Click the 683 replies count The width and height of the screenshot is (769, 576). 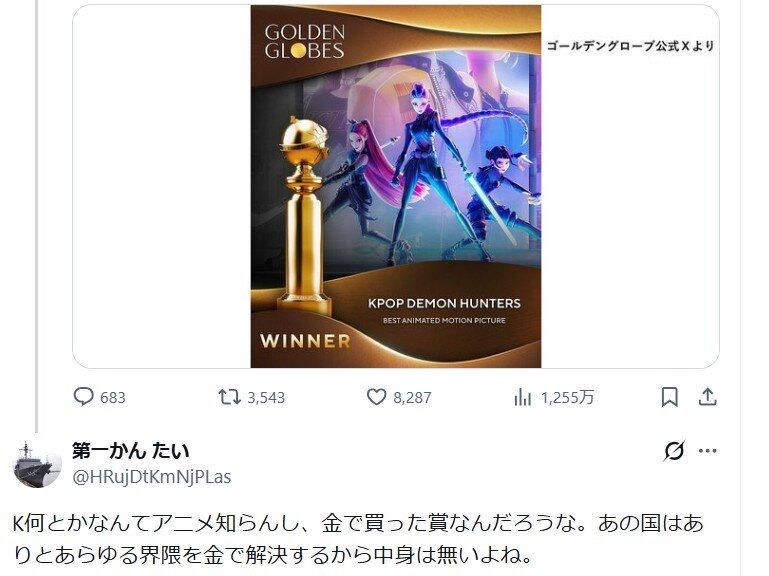point(113,397)
